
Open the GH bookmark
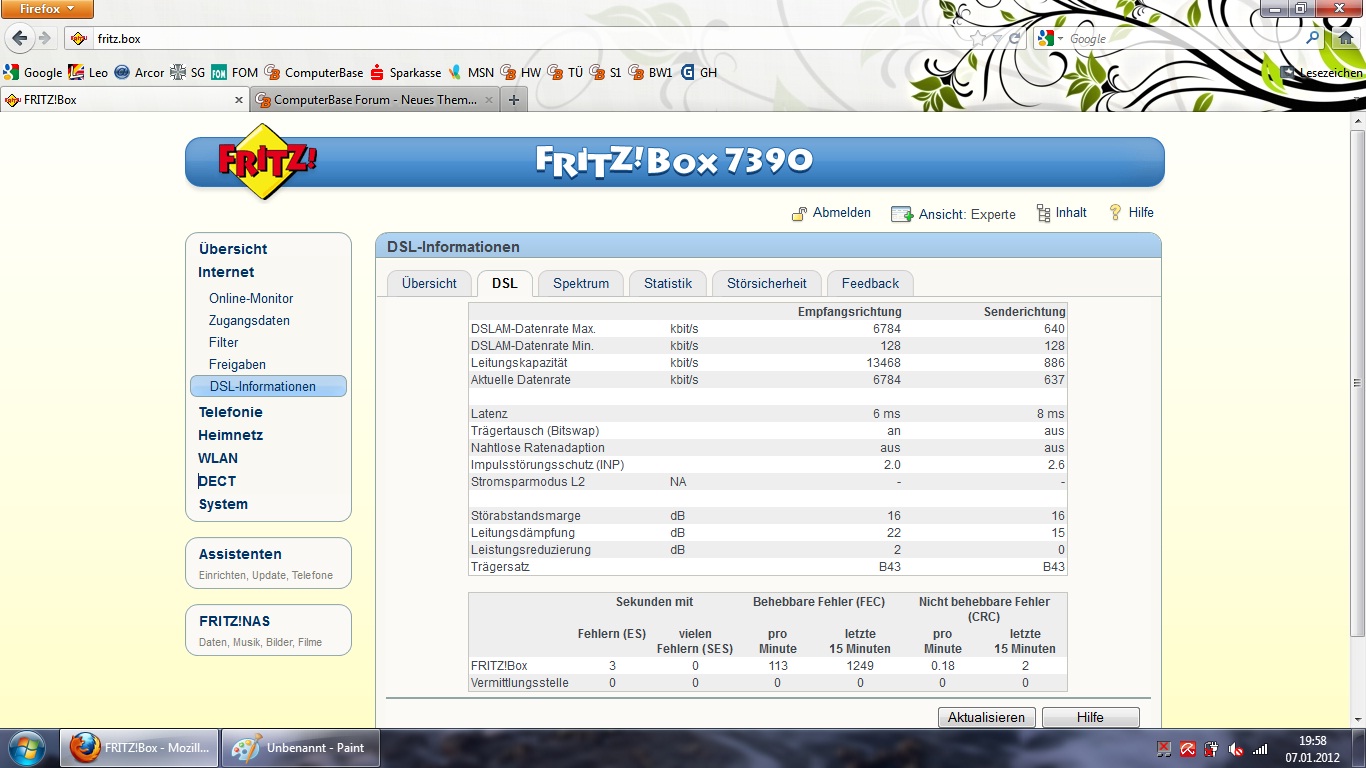699,72
